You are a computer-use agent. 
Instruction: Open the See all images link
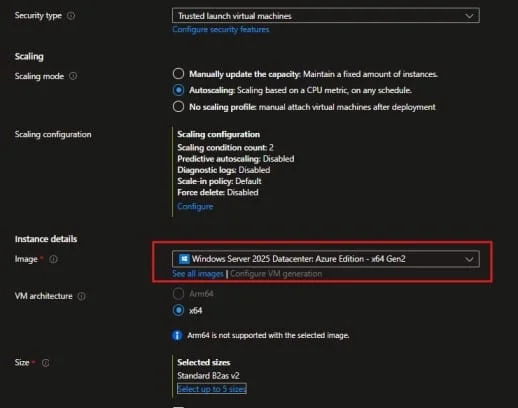click(198, 274)
